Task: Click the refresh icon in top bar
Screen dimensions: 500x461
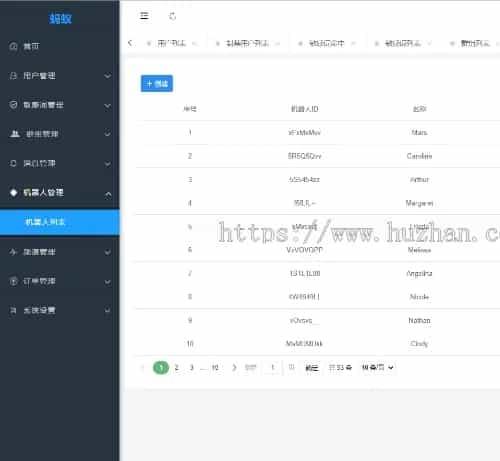Action: click(172, 16)
